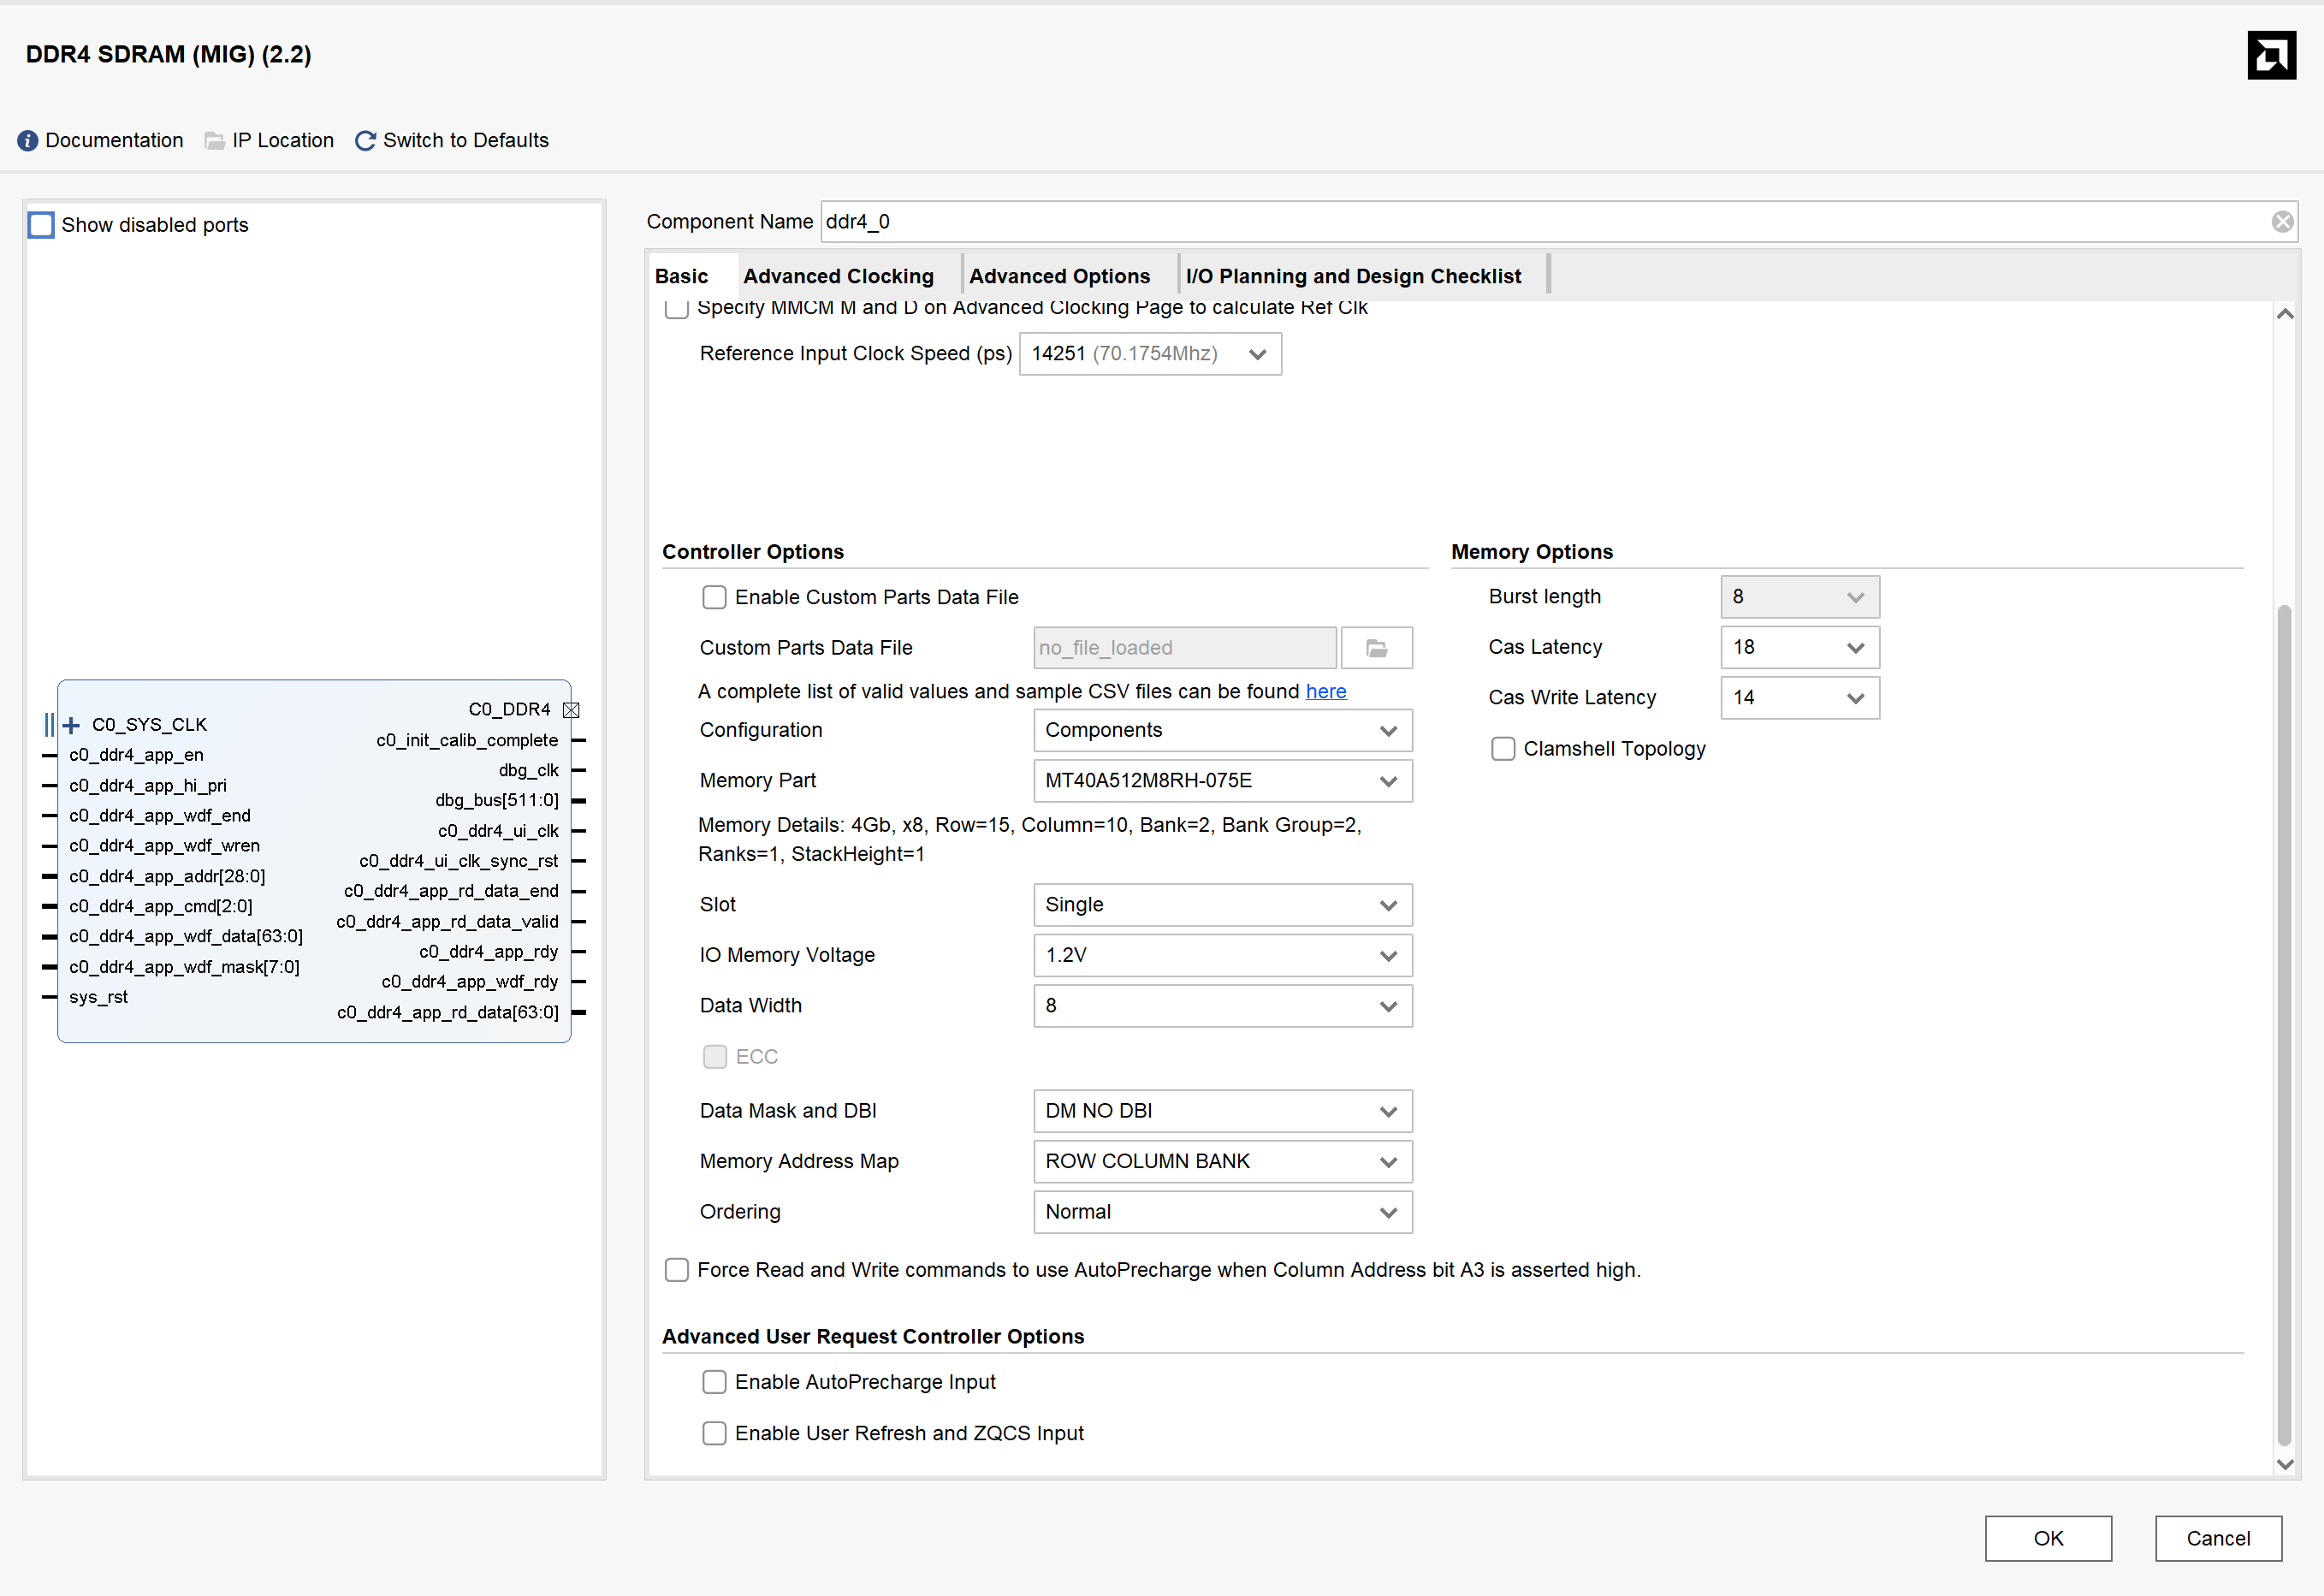This screenshot has height=1596, width=2324.
Task: Toggle Specify MMCM M and D checkbox
Action: (x=677, y=308)
